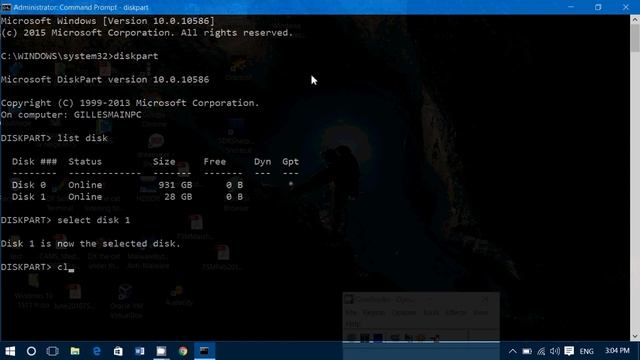Click the 'list disk' command text
The height and width of the screenshot is (360, 640).
coord(82,138)
